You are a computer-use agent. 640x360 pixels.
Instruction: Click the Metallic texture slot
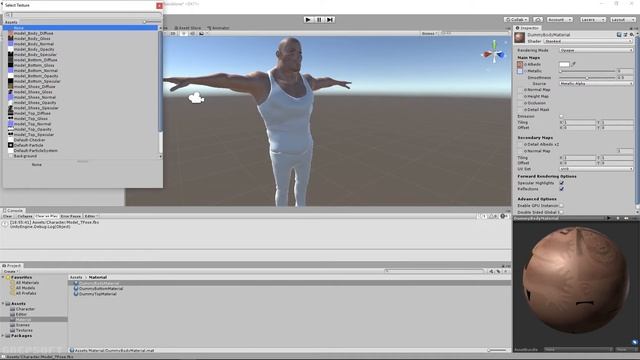coord(520,71)
